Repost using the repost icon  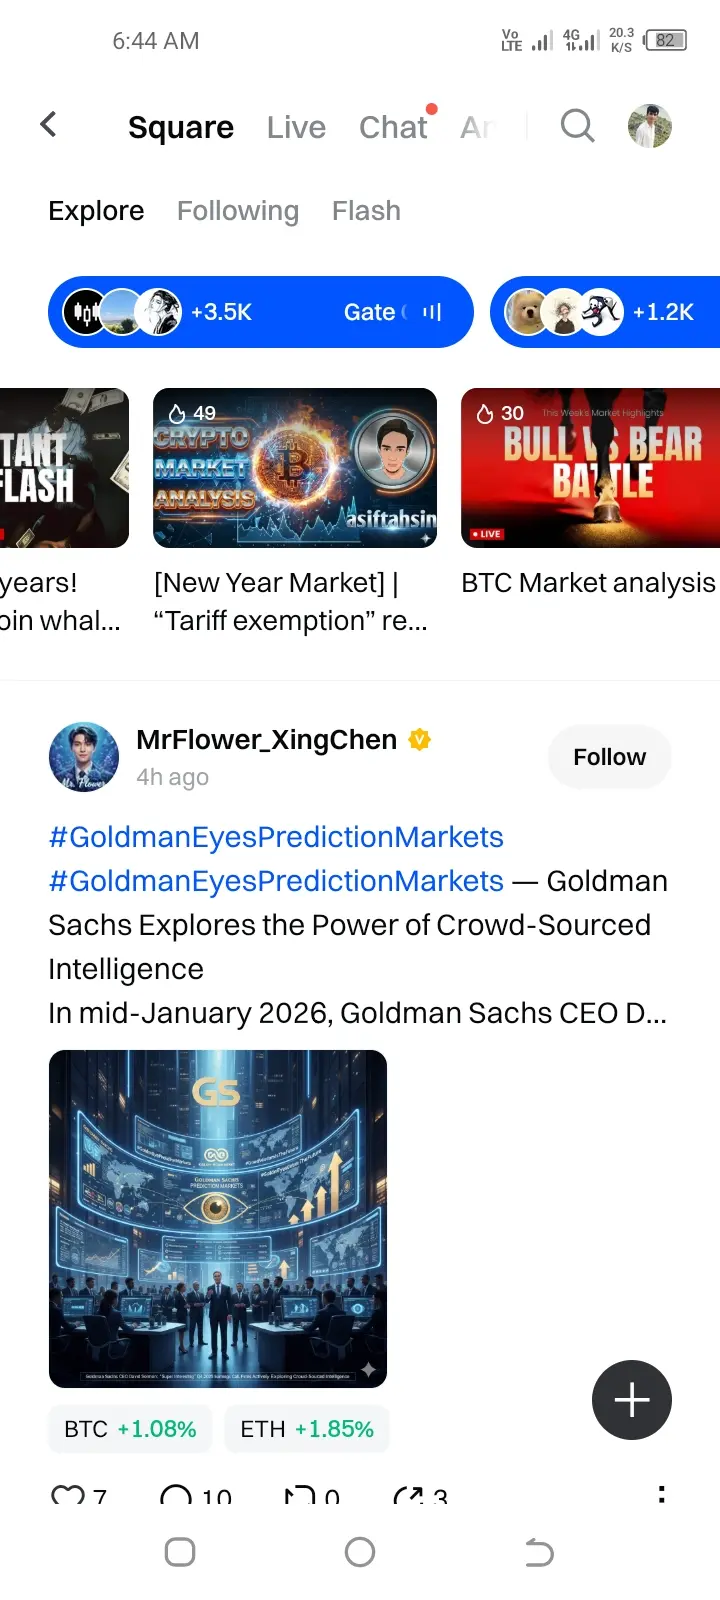click(299, 1496)
